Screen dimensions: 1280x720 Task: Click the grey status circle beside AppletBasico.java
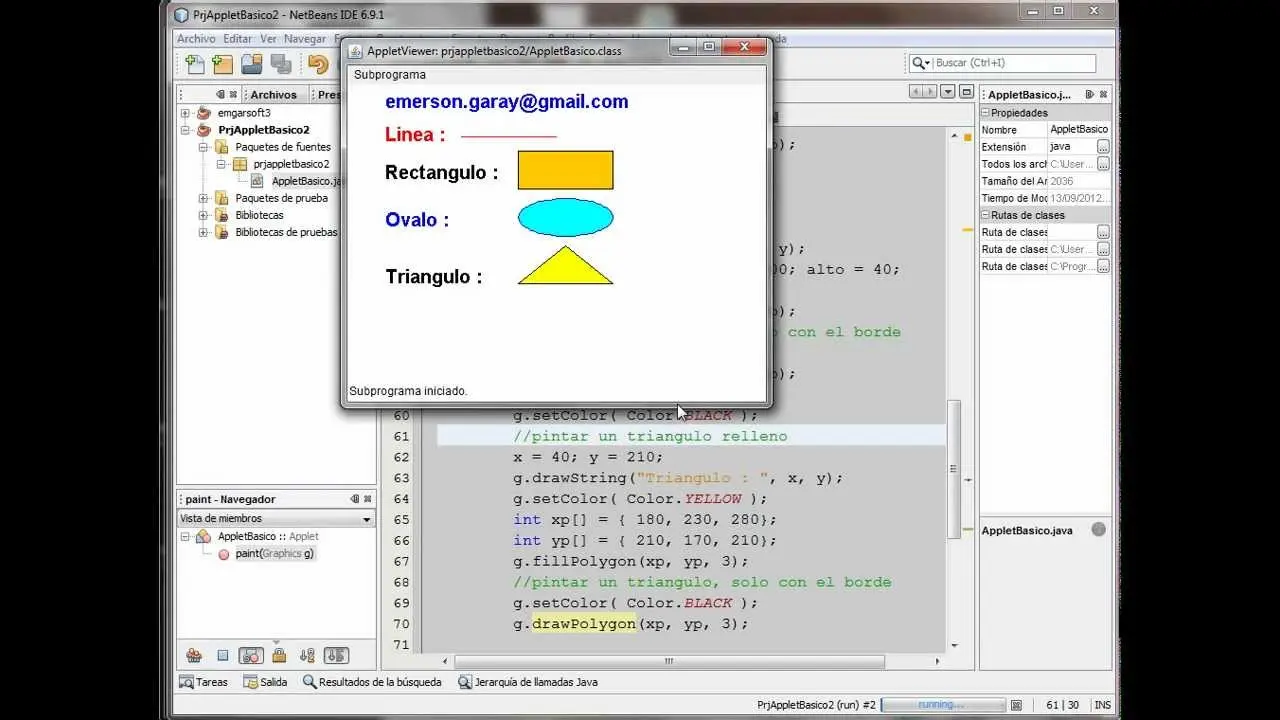coord(1098,530)
